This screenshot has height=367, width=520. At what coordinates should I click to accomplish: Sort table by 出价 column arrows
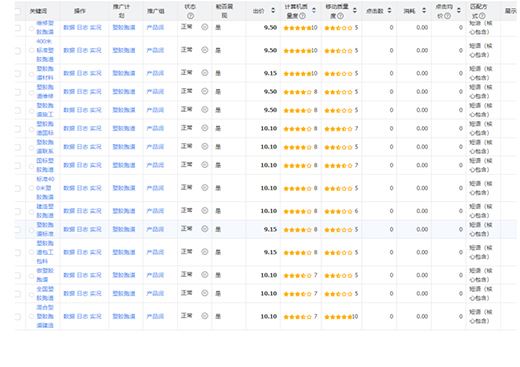(273, 11)
